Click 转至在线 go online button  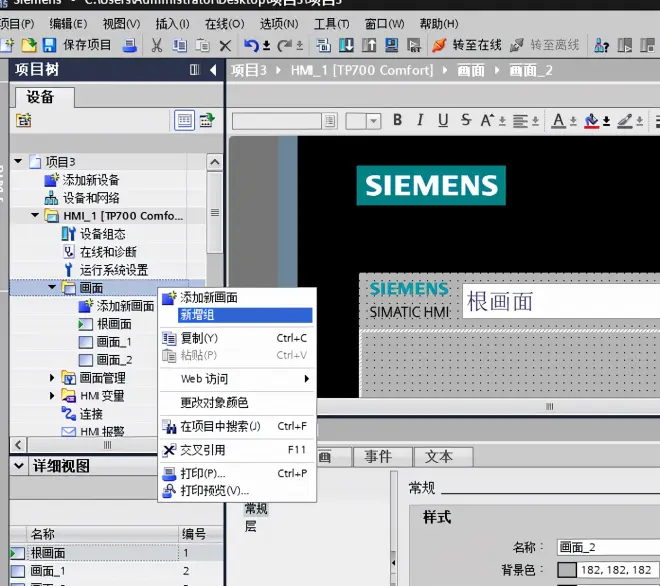tap(467, 45)
